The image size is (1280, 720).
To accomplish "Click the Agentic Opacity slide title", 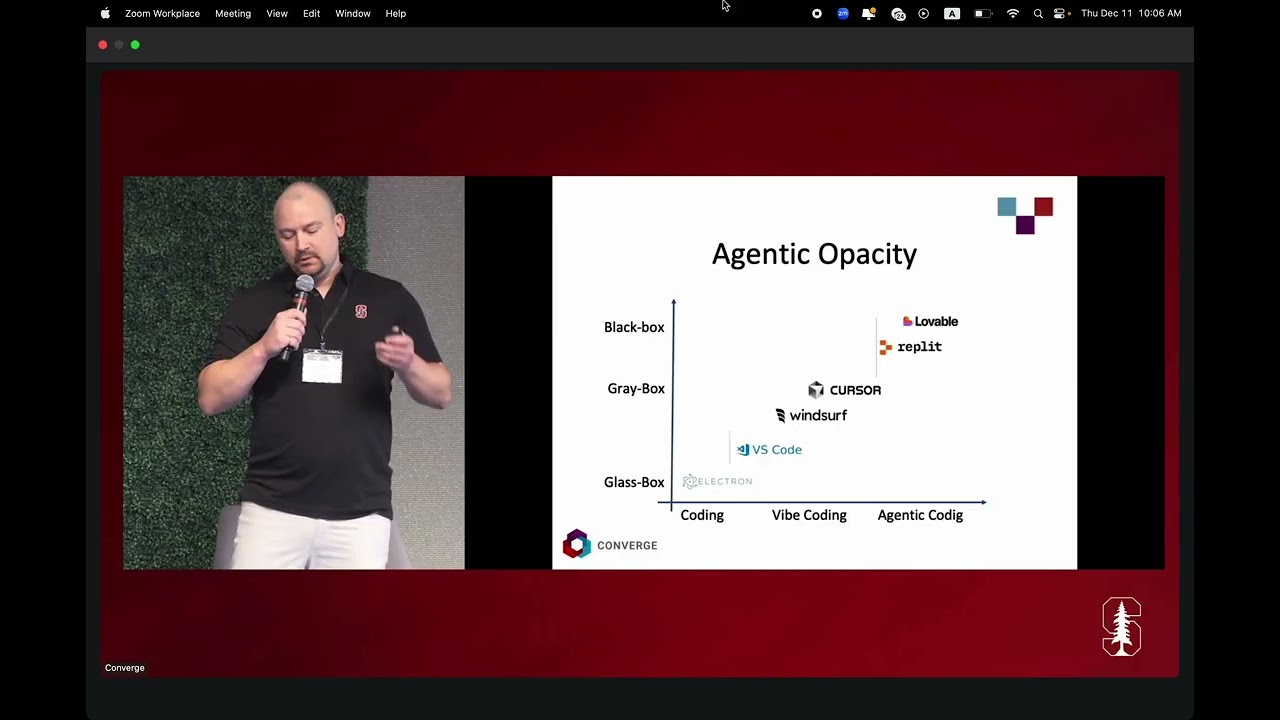I will 814,254.
